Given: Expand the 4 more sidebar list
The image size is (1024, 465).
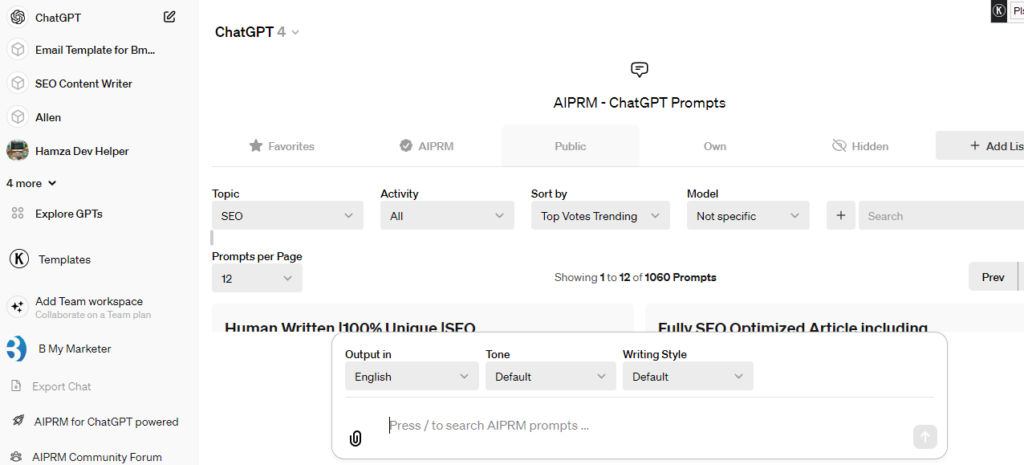Looking at the screenshot, I should tap(31, 183).
